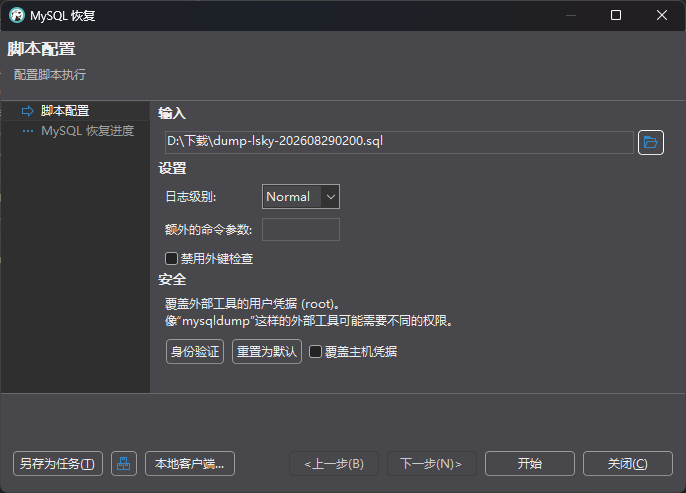686x493 pixels.
Task: Go back with <上一步(B) button
Action: pyautogui.click(x=334, y=464)
